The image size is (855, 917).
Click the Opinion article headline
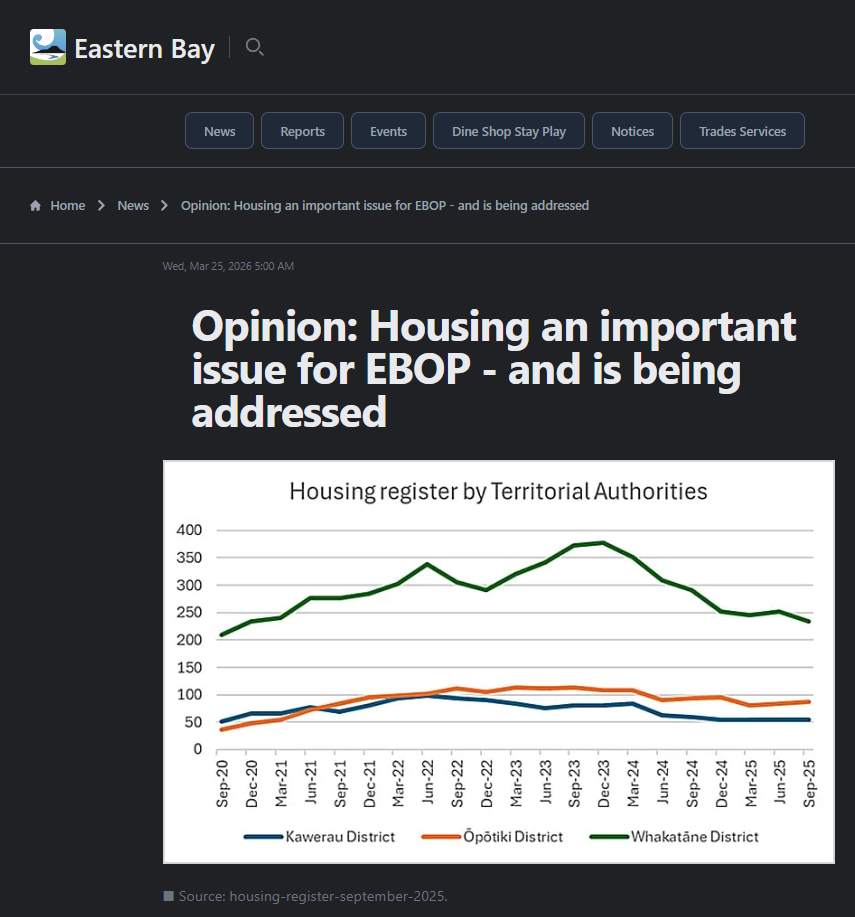494,369
